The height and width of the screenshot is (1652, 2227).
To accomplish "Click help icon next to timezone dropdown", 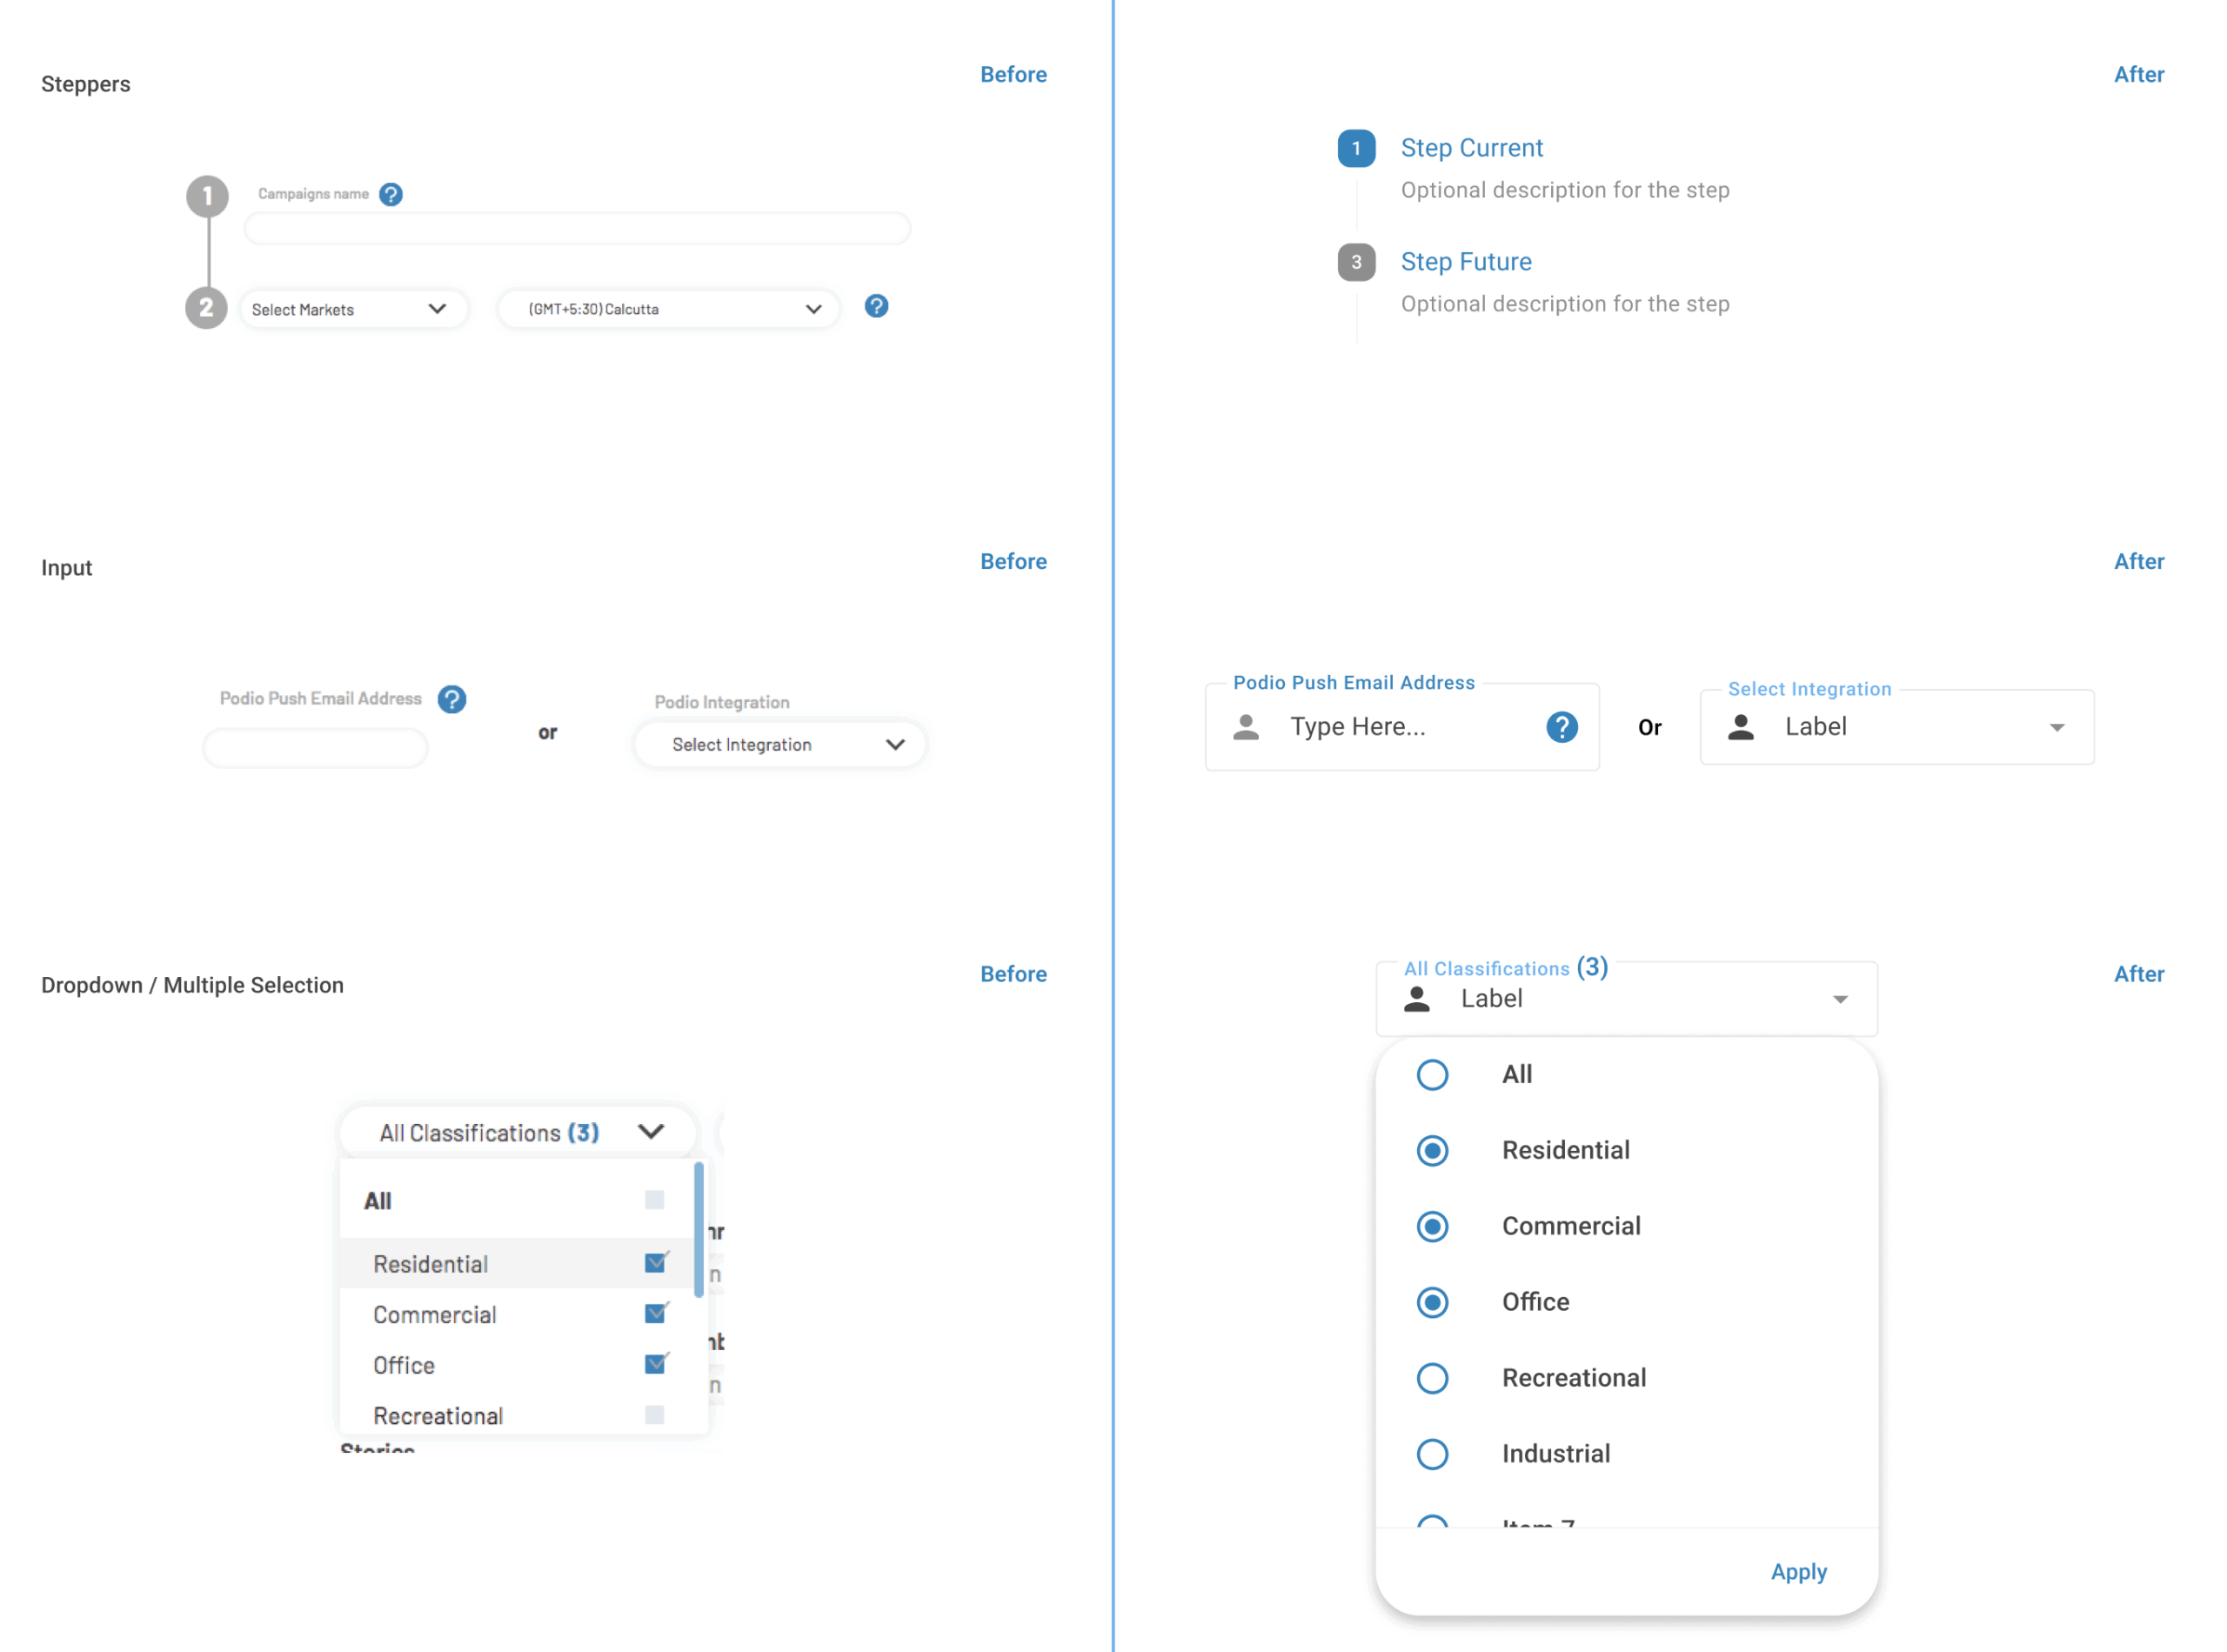I will (x=876, y=307).
